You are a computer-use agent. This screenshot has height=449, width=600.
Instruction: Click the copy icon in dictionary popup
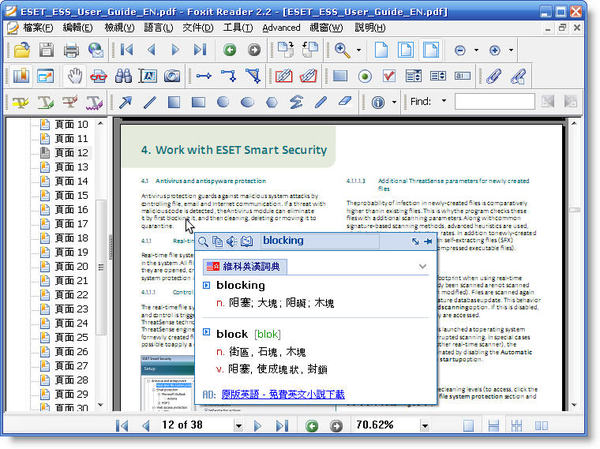coord(217,241)
